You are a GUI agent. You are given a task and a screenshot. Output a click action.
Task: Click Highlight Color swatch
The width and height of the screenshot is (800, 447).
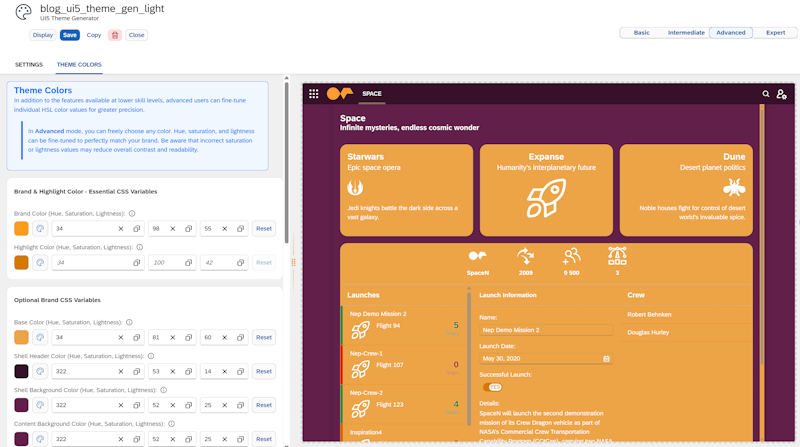(21, 262)
